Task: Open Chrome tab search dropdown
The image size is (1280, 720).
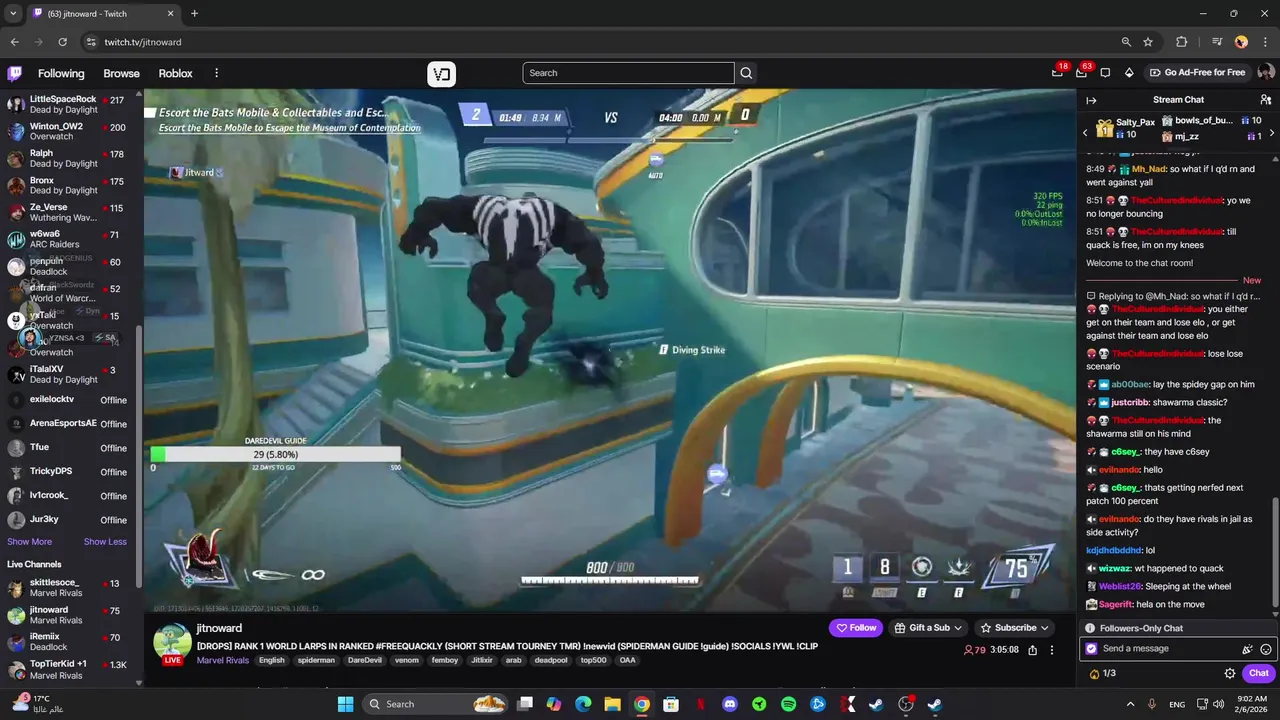Action: coord(13,13)
